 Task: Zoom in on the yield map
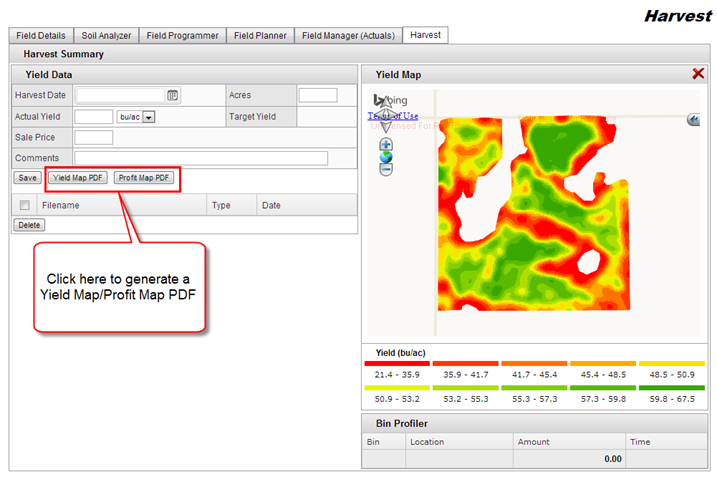coord(386,145)
